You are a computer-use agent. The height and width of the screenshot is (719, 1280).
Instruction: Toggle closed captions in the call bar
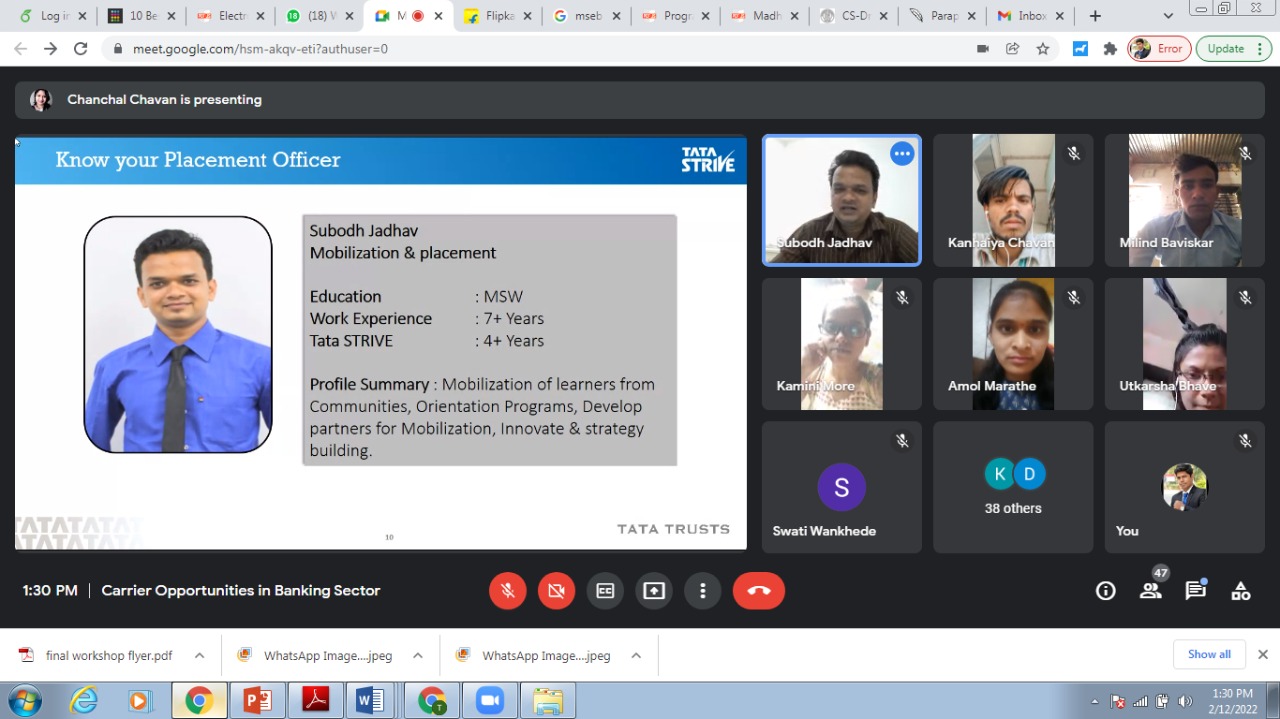605,591
